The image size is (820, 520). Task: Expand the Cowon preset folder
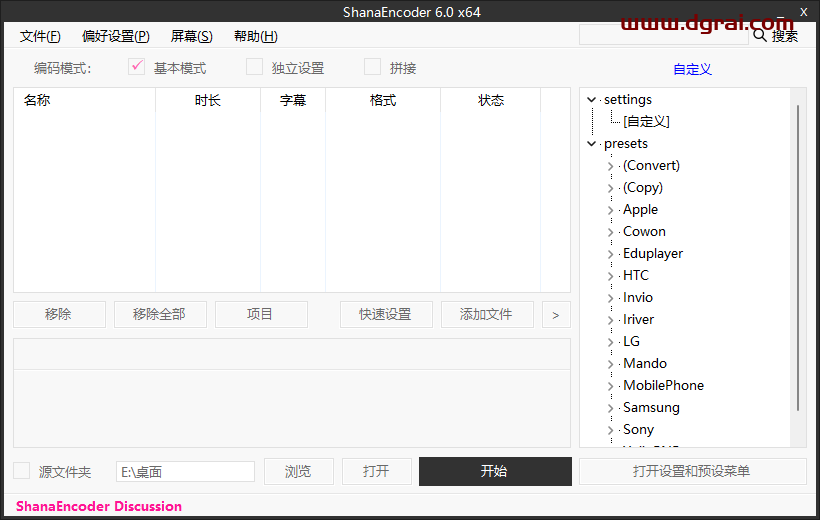[610, 232]
